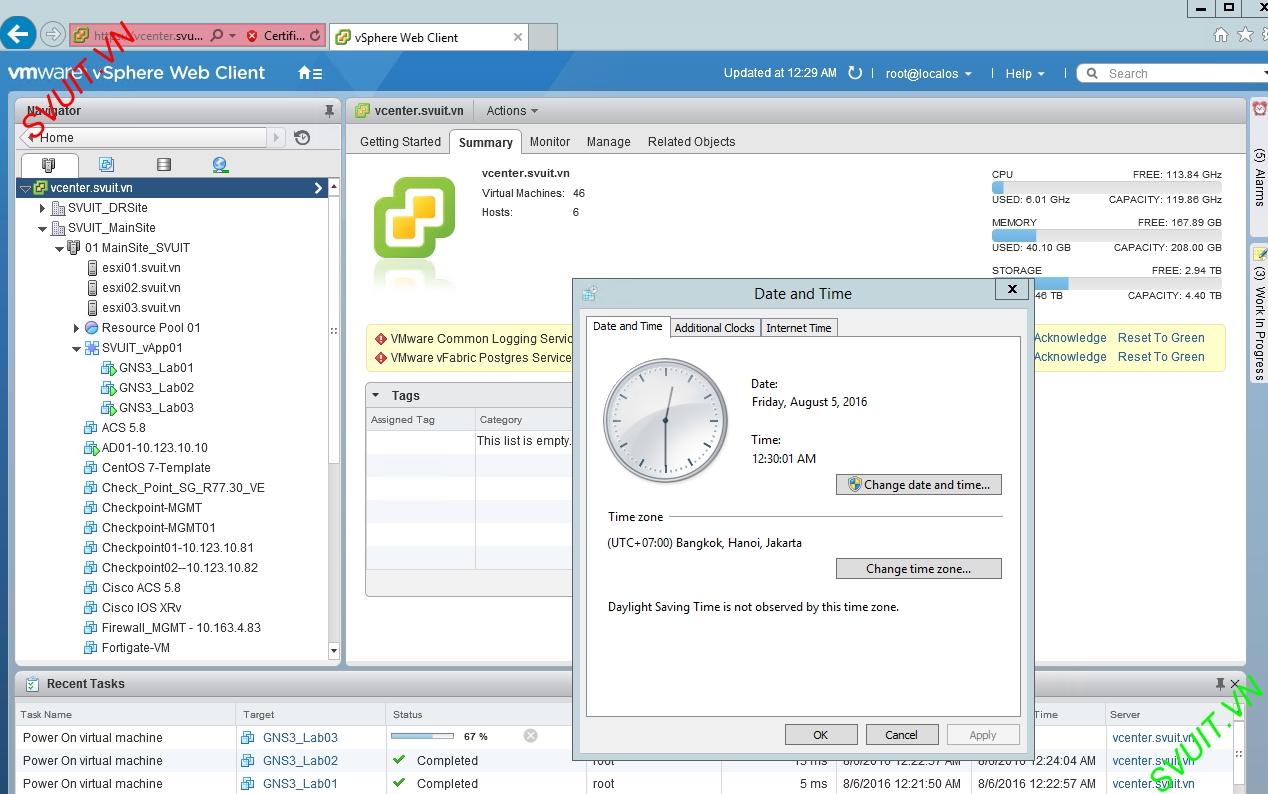Screen dimensions: 1268x794
Task: Close the vSphere Web Client browser tab
Action: tap(518, 37)
